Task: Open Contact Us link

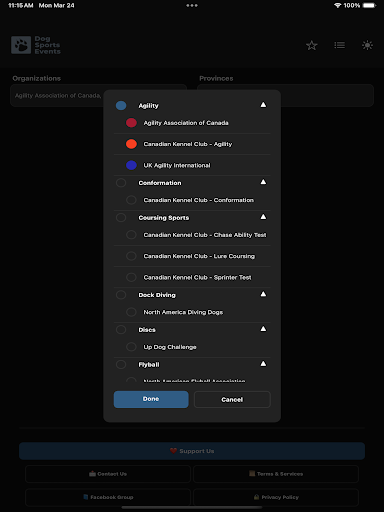Action: (x=108, y=474)
